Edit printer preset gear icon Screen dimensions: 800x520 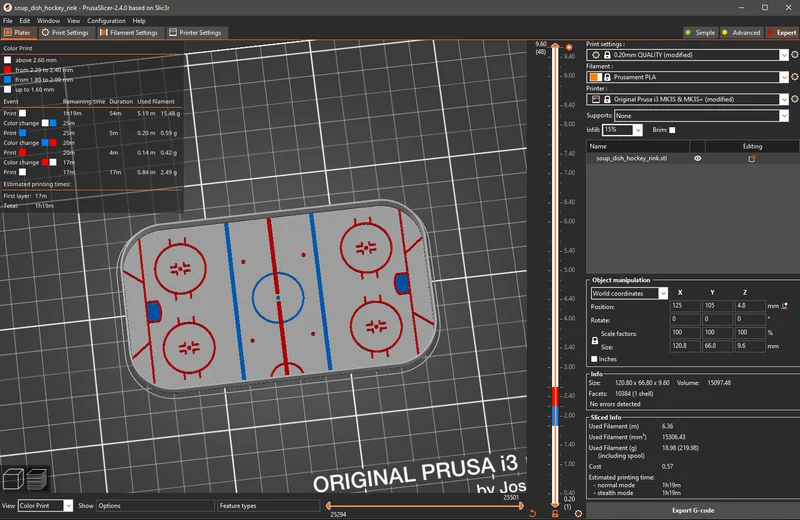[794, 99]
